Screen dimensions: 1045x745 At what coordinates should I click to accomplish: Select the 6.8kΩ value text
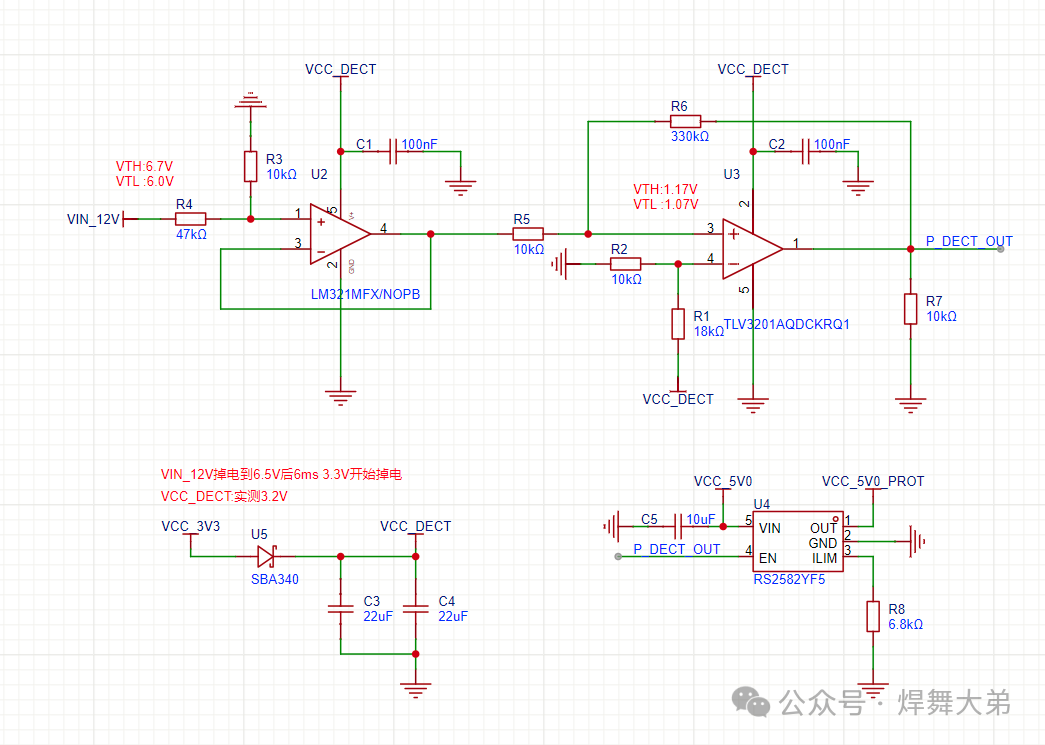[906, 624]
